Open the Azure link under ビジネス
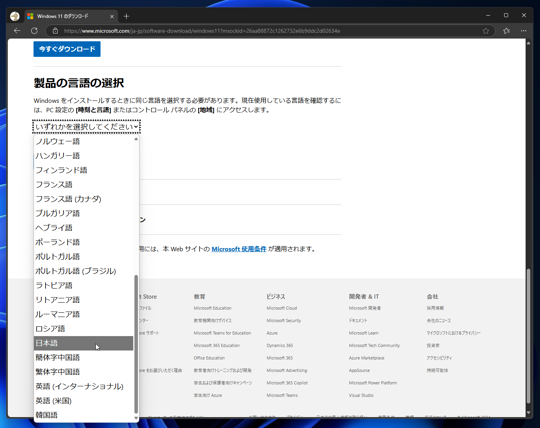Image resolution: width=540 pixels, height=428 pixels. 272,333
